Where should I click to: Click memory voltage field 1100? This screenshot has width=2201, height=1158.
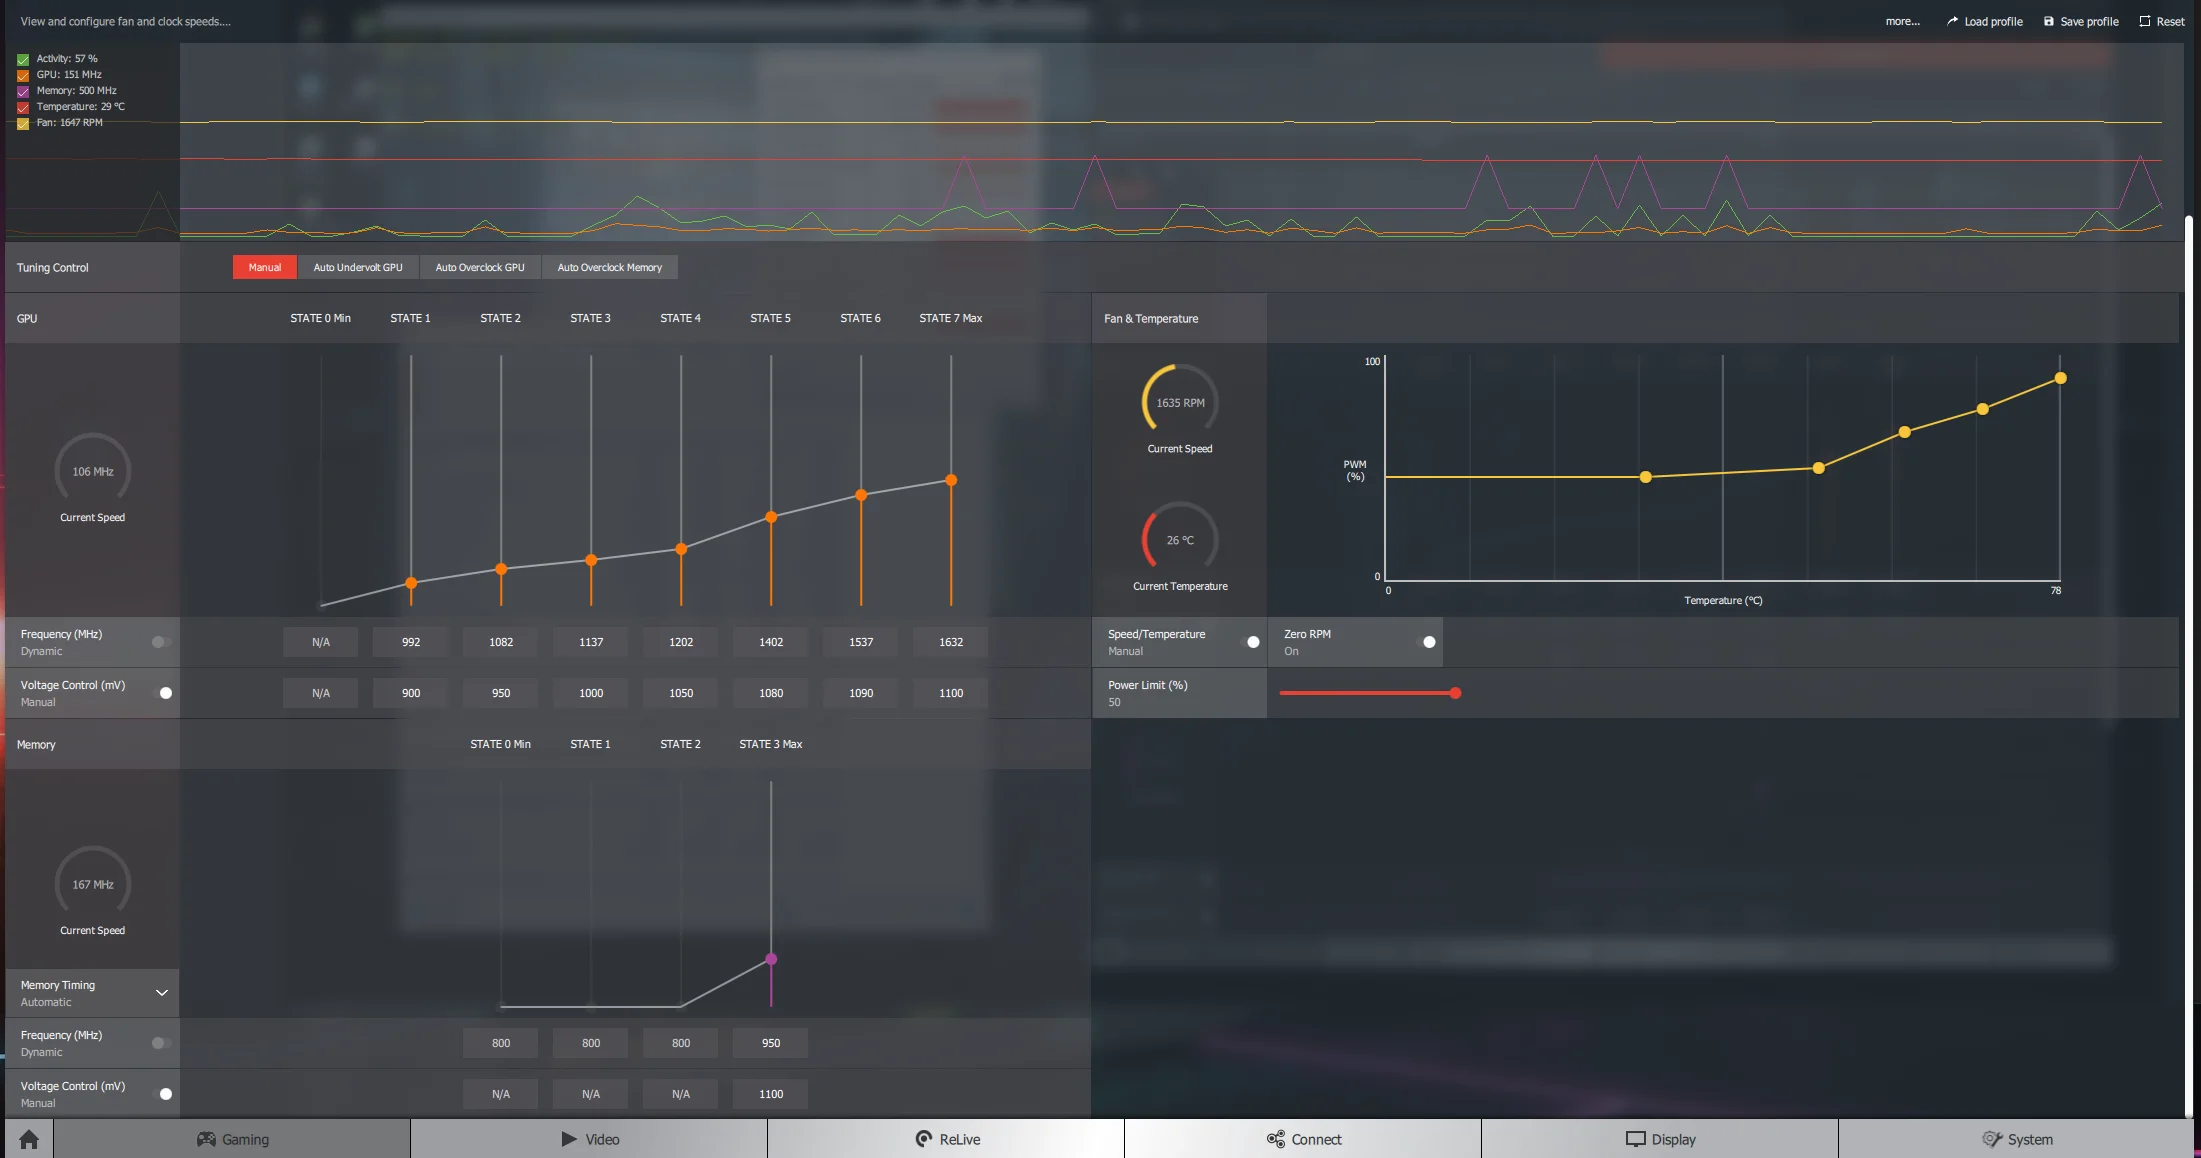(771, 1094)
